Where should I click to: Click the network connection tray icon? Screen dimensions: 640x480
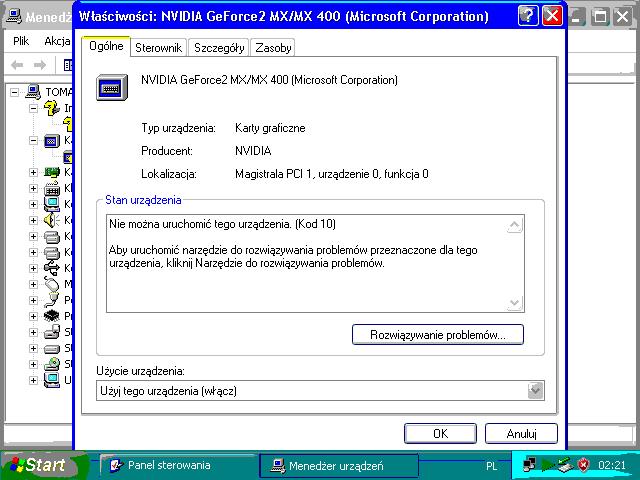[x=530, y=465]
